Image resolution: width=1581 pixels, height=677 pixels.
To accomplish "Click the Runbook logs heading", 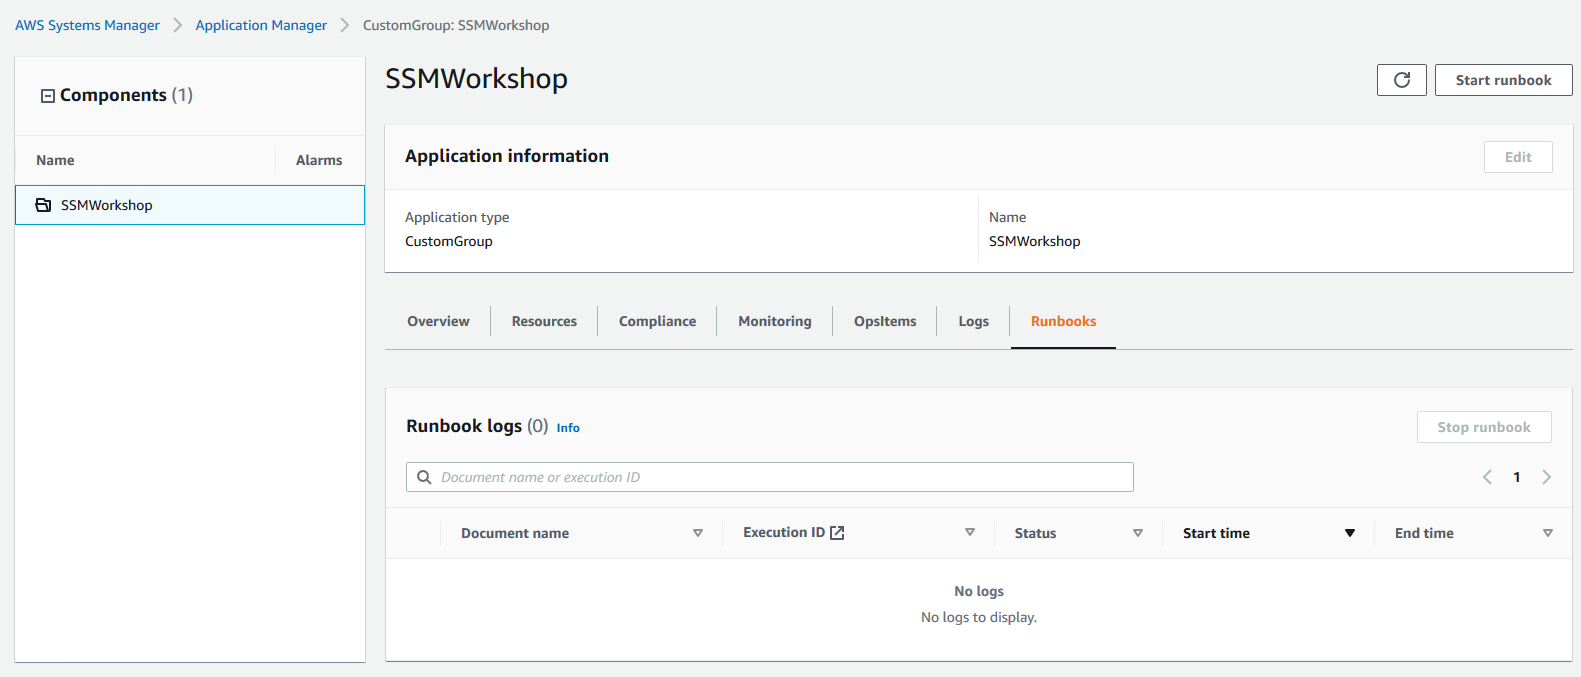I will coord(464,426).
